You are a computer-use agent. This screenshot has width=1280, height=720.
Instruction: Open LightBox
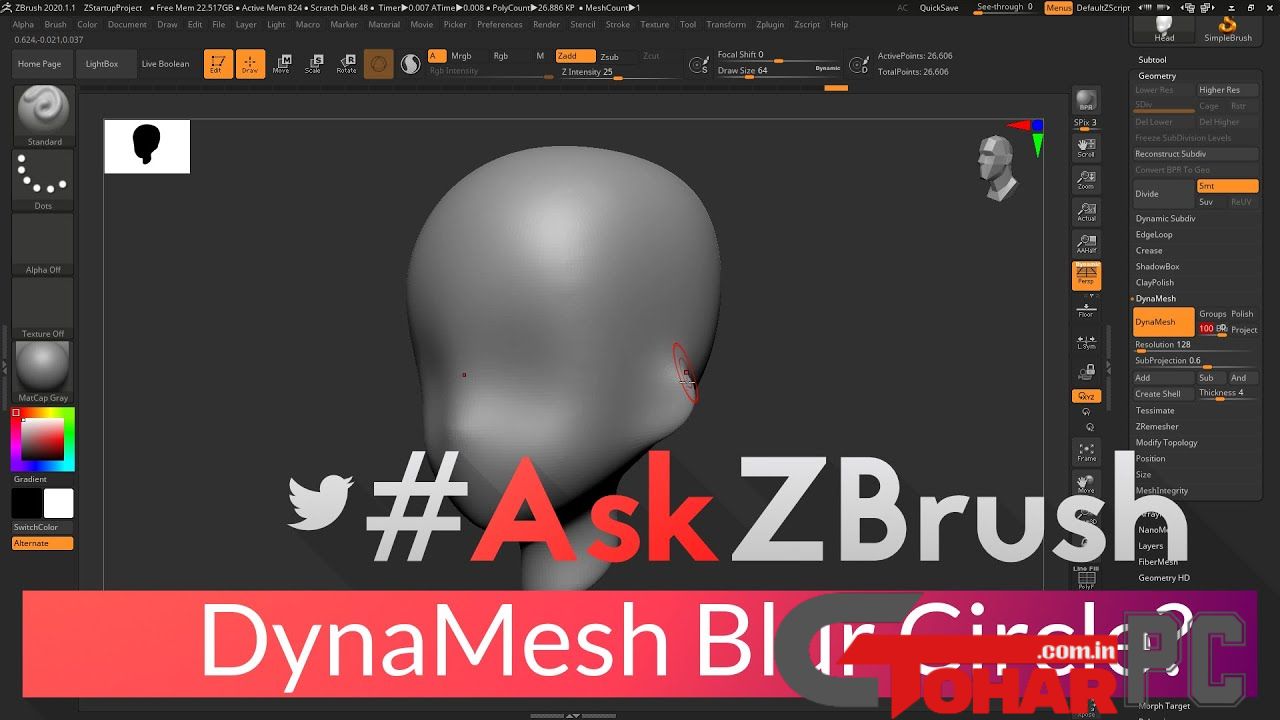pos(102,64)
